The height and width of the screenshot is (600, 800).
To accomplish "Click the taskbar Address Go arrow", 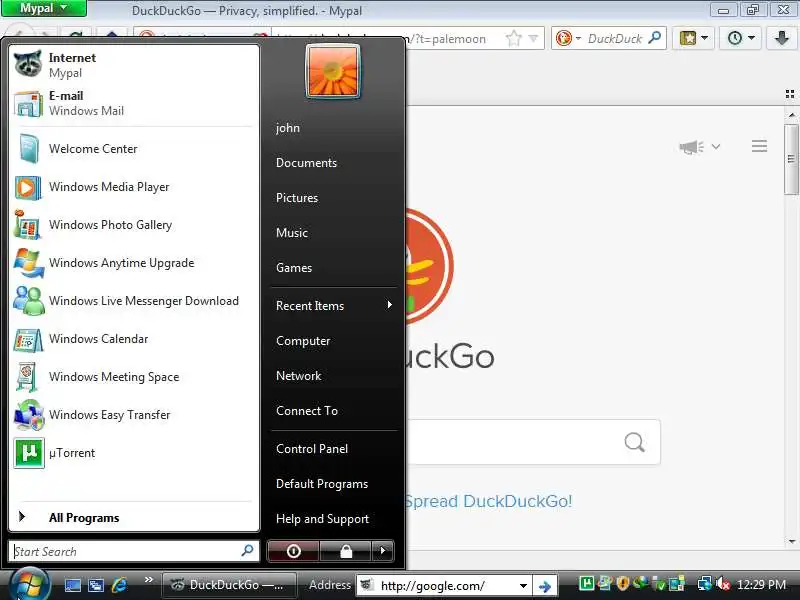I will point(545,586).
